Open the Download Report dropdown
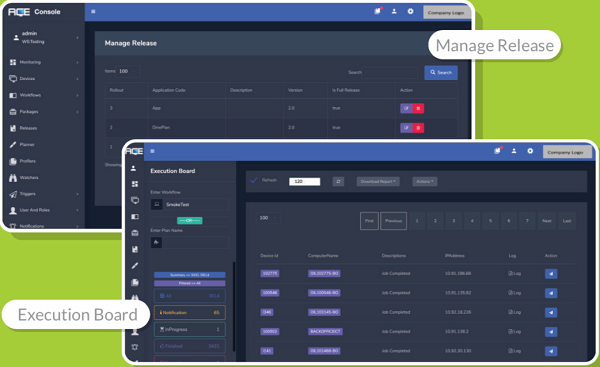The image size is (600, 367). [378, 181]
